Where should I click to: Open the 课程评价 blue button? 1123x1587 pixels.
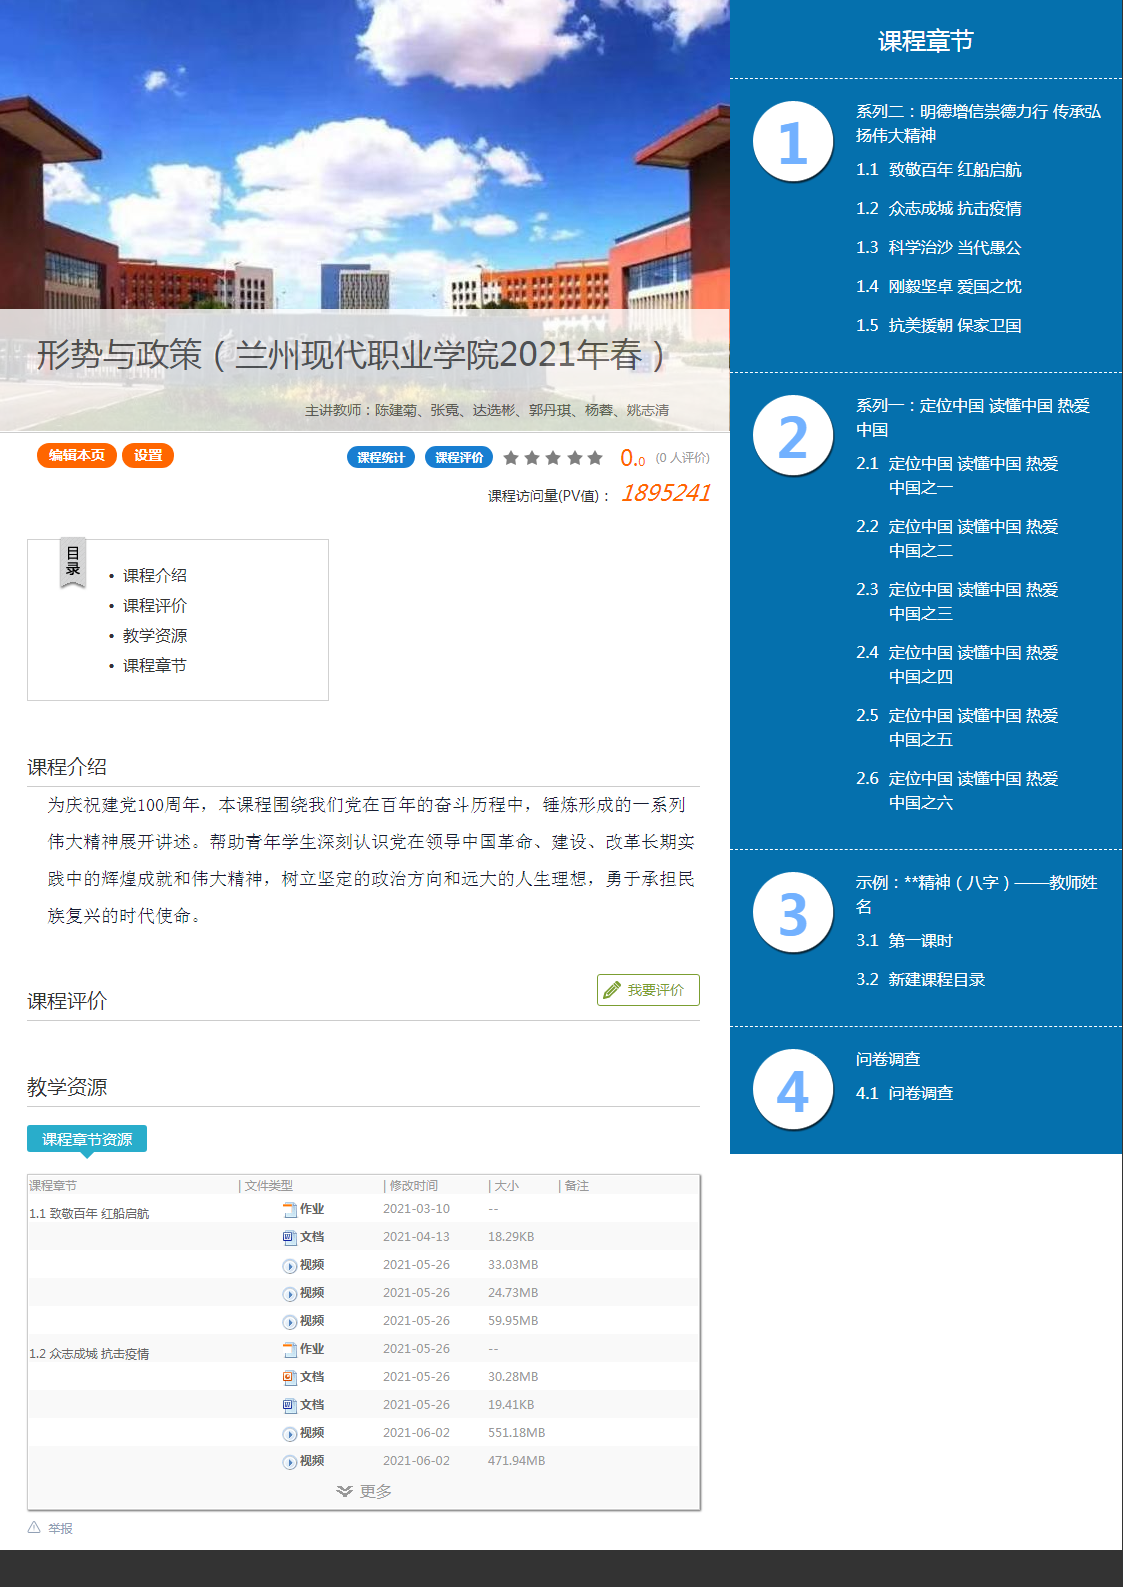point(459,457)
